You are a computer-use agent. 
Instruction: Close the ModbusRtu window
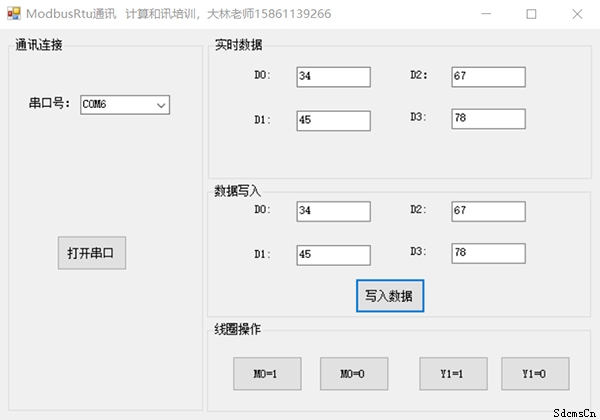577,14
